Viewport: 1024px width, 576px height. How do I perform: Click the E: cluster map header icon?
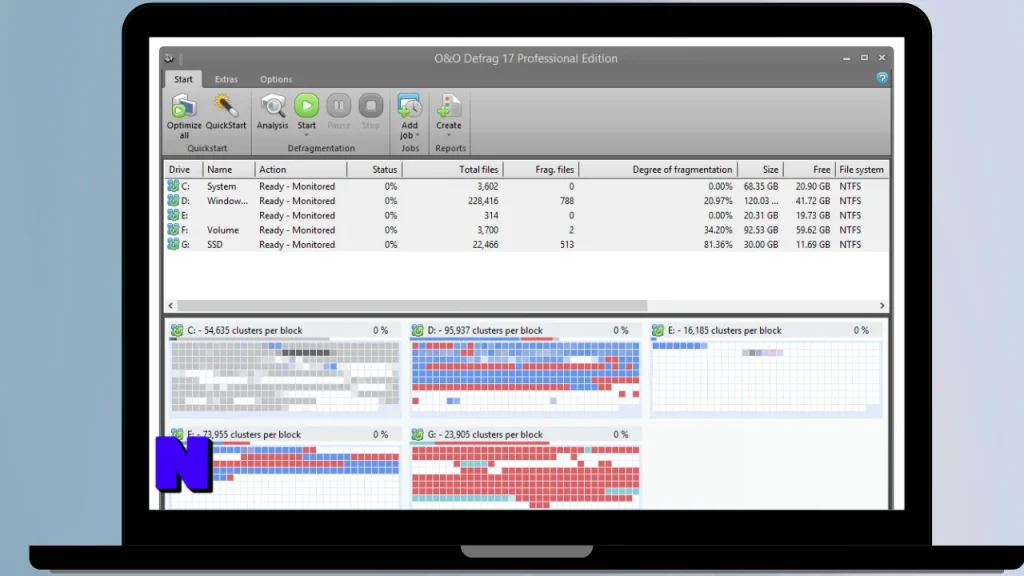(658, 330)
